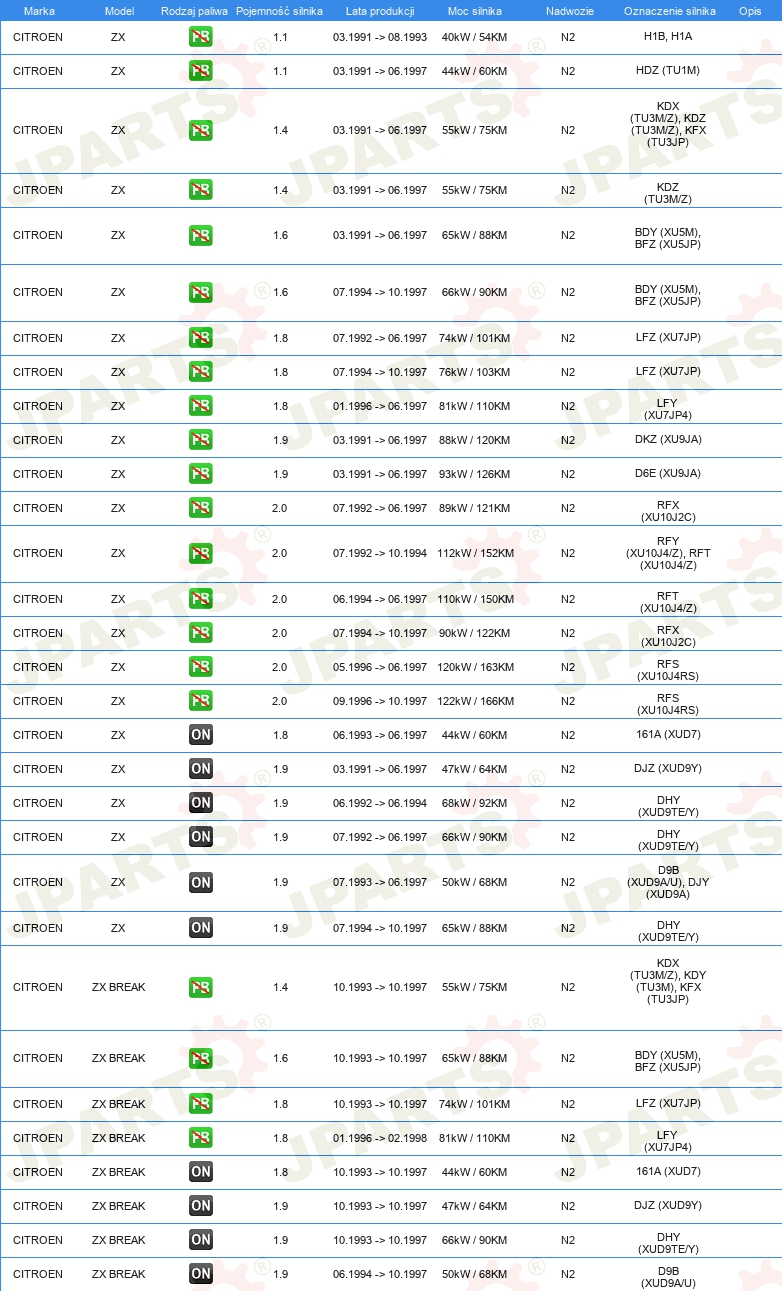Image resolution: width=782 pixels, height=1291 pixels.
Task: Click the ON diesel icon in the 06.1993 -> 06.1997 row
Action: tap(201, 735)
